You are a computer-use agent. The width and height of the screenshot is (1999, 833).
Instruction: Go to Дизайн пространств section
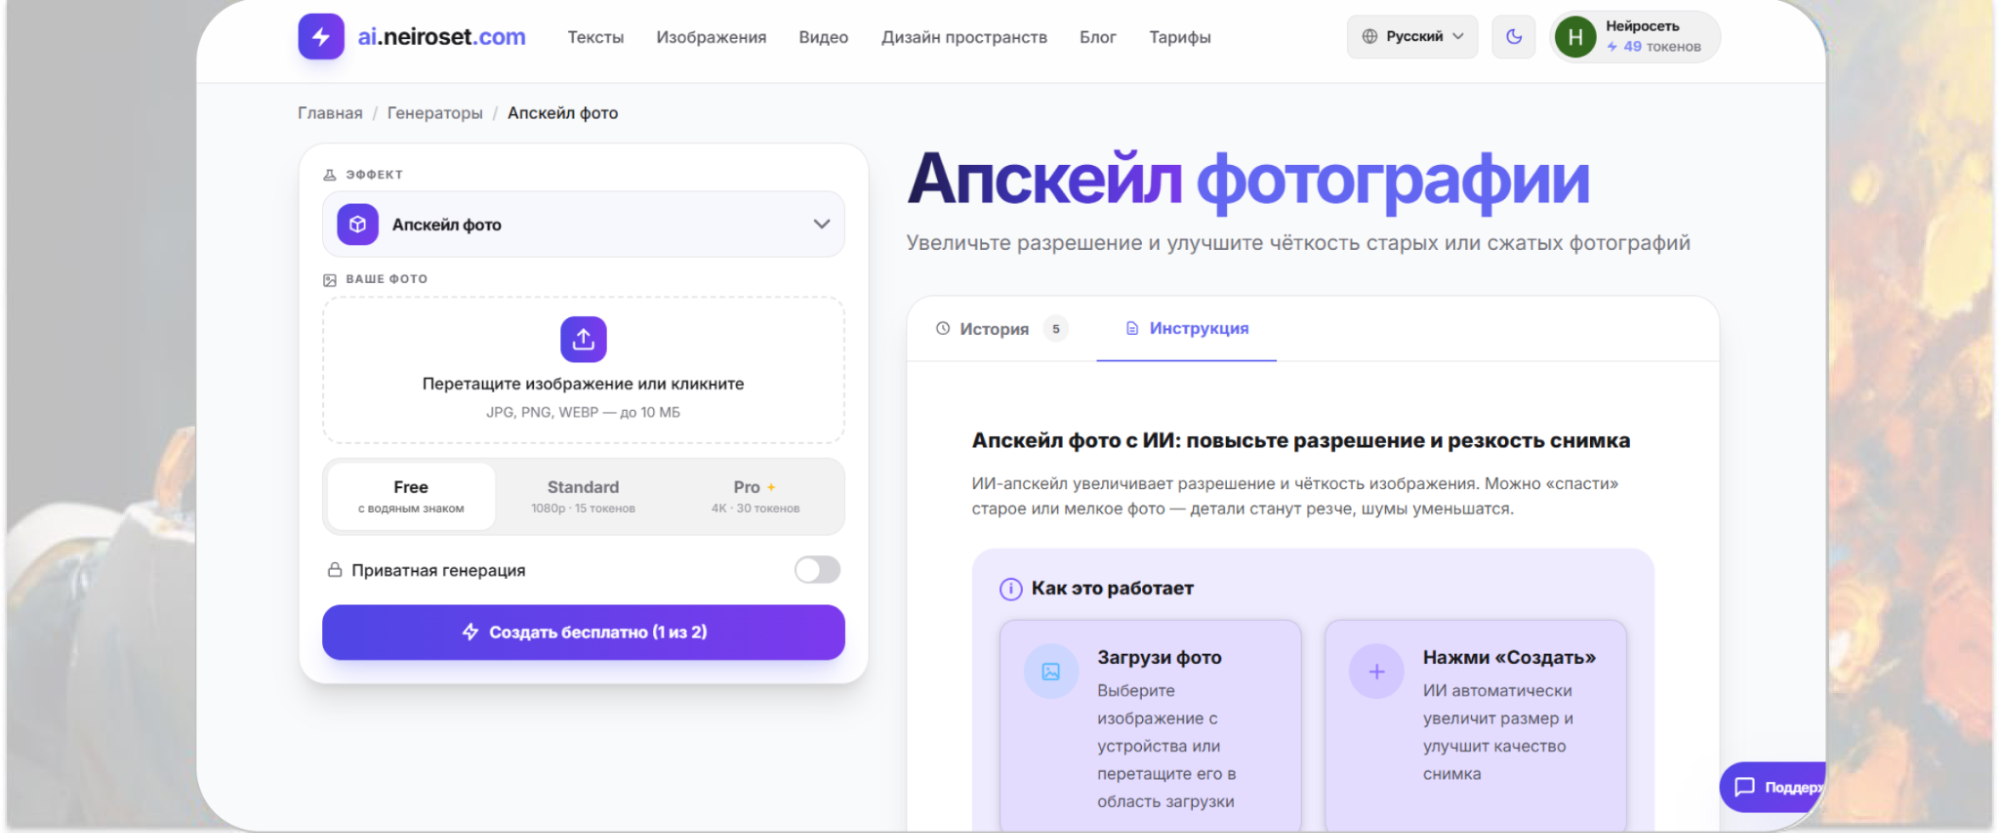coord(964,37)
